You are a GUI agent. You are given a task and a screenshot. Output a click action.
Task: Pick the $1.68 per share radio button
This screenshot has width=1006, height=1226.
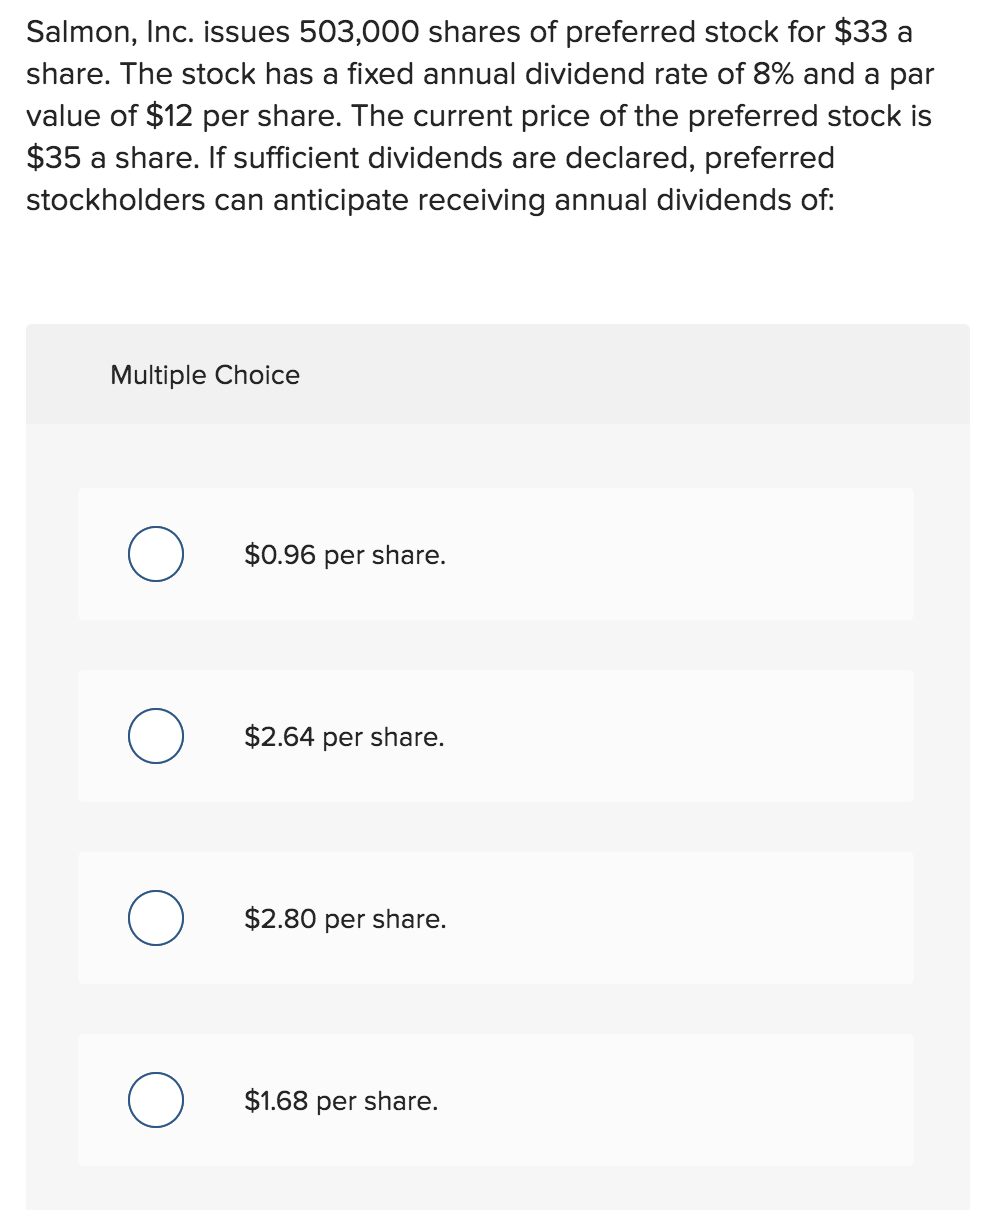[x=155, y=1101]
